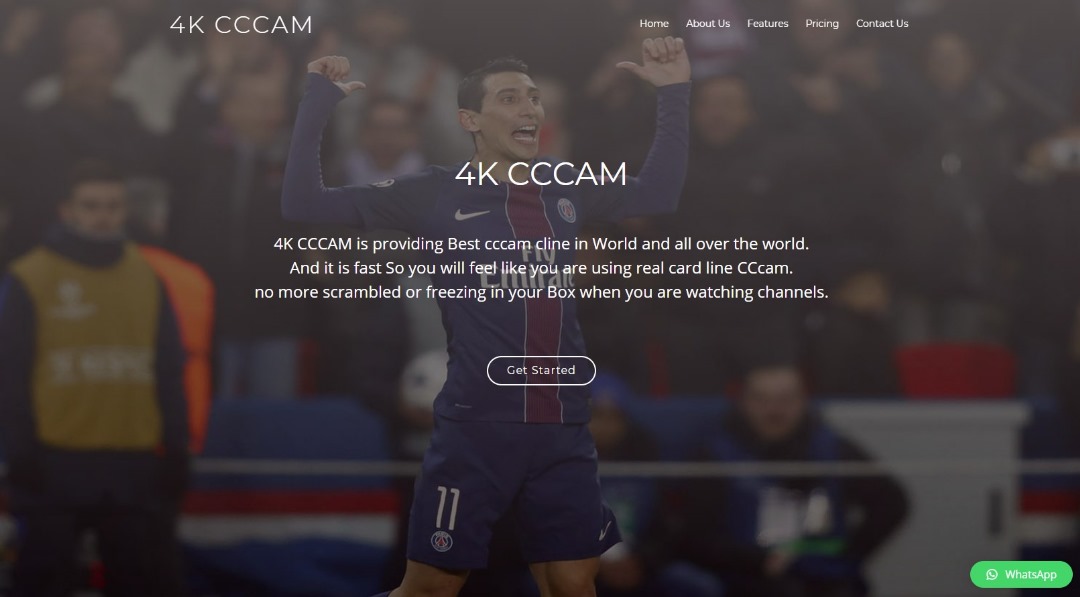
Task: Go to the Home page
Action: pos(654,23)
